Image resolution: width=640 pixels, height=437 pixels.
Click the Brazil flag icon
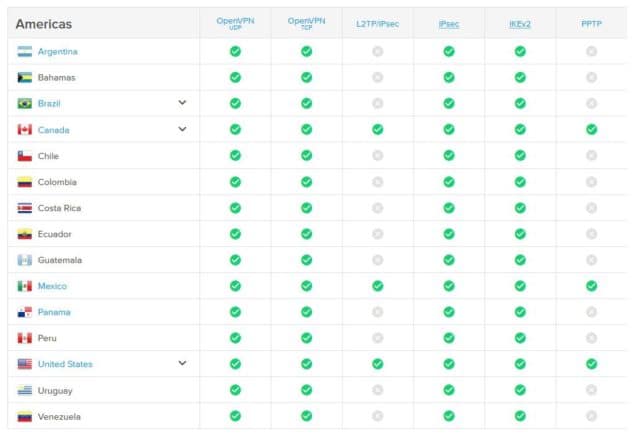24,104
